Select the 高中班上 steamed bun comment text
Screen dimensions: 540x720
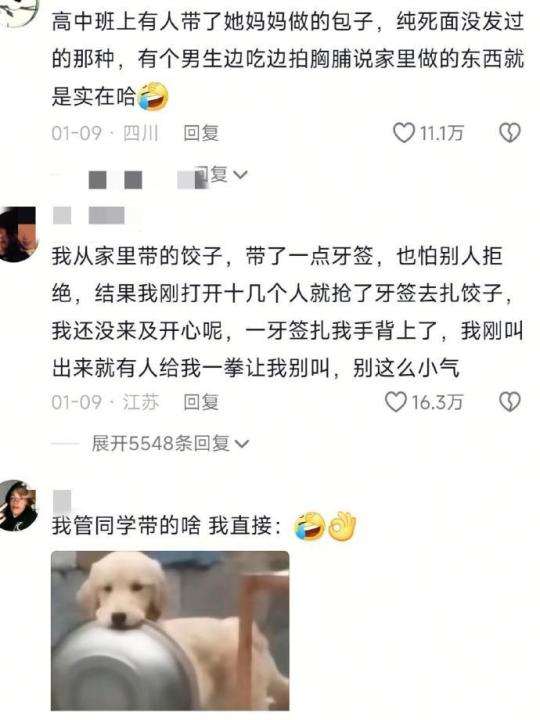coord(288,60)
